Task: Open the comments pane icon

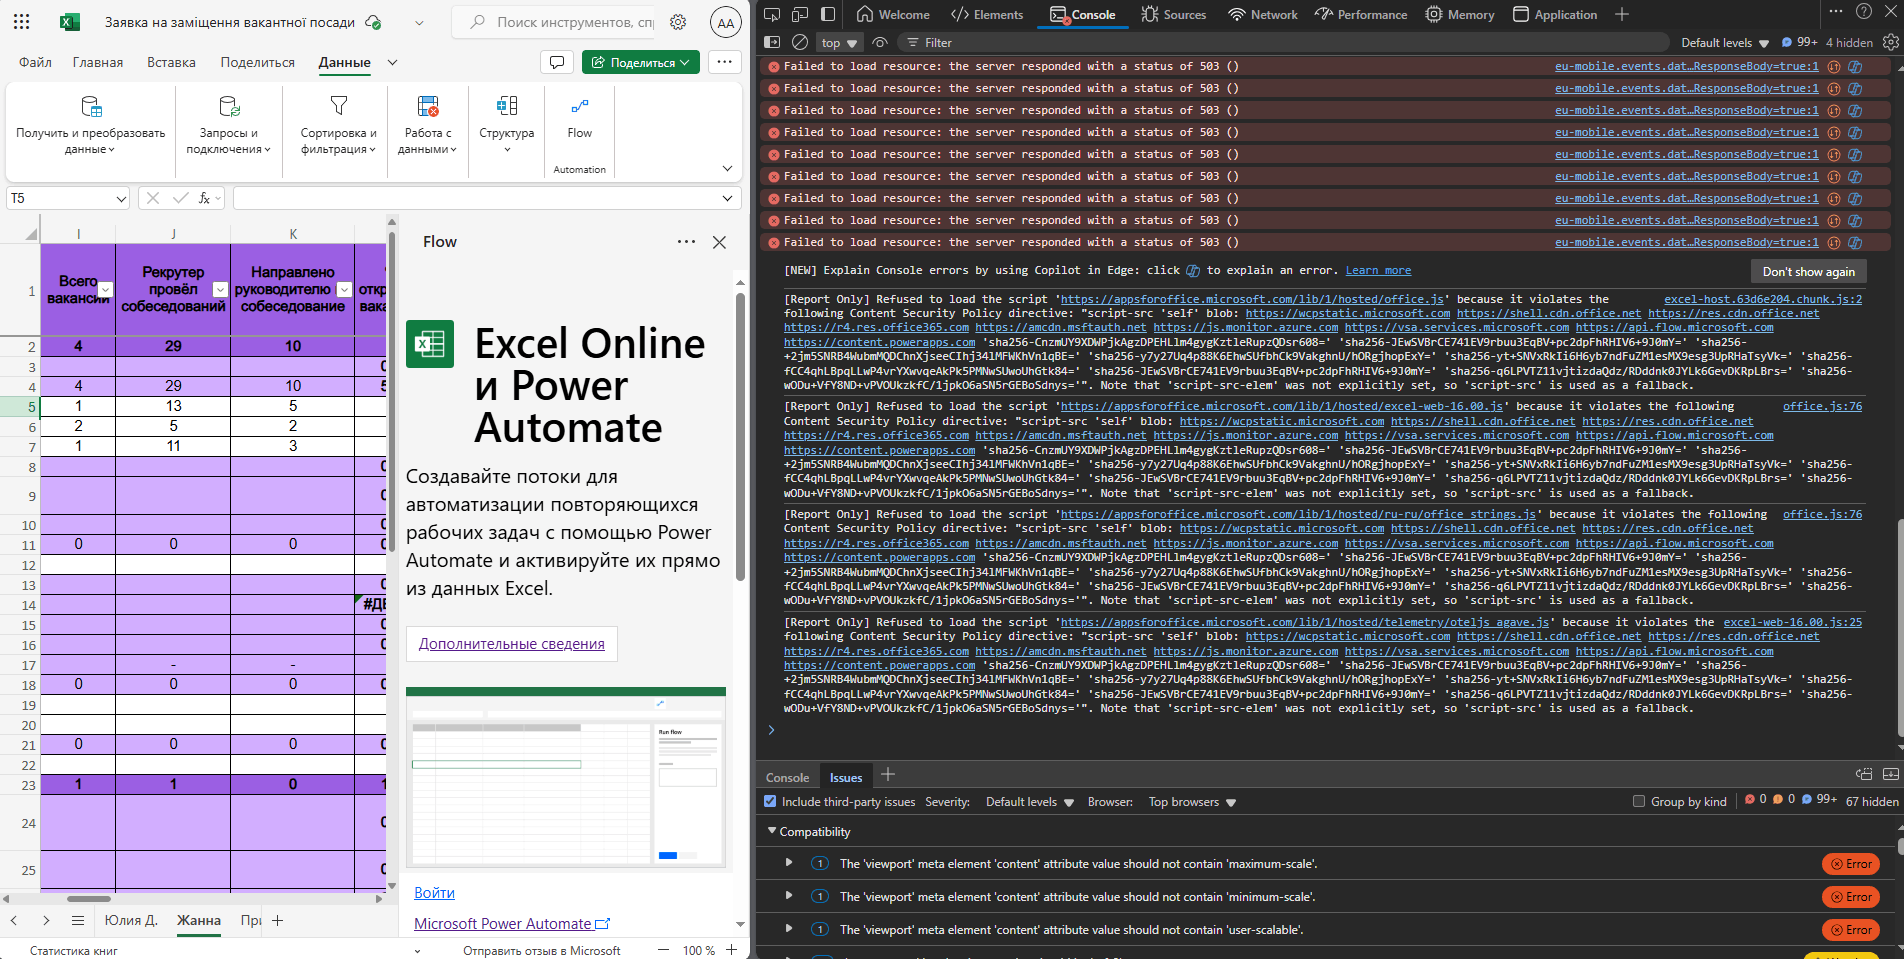Action: (556, 62)
